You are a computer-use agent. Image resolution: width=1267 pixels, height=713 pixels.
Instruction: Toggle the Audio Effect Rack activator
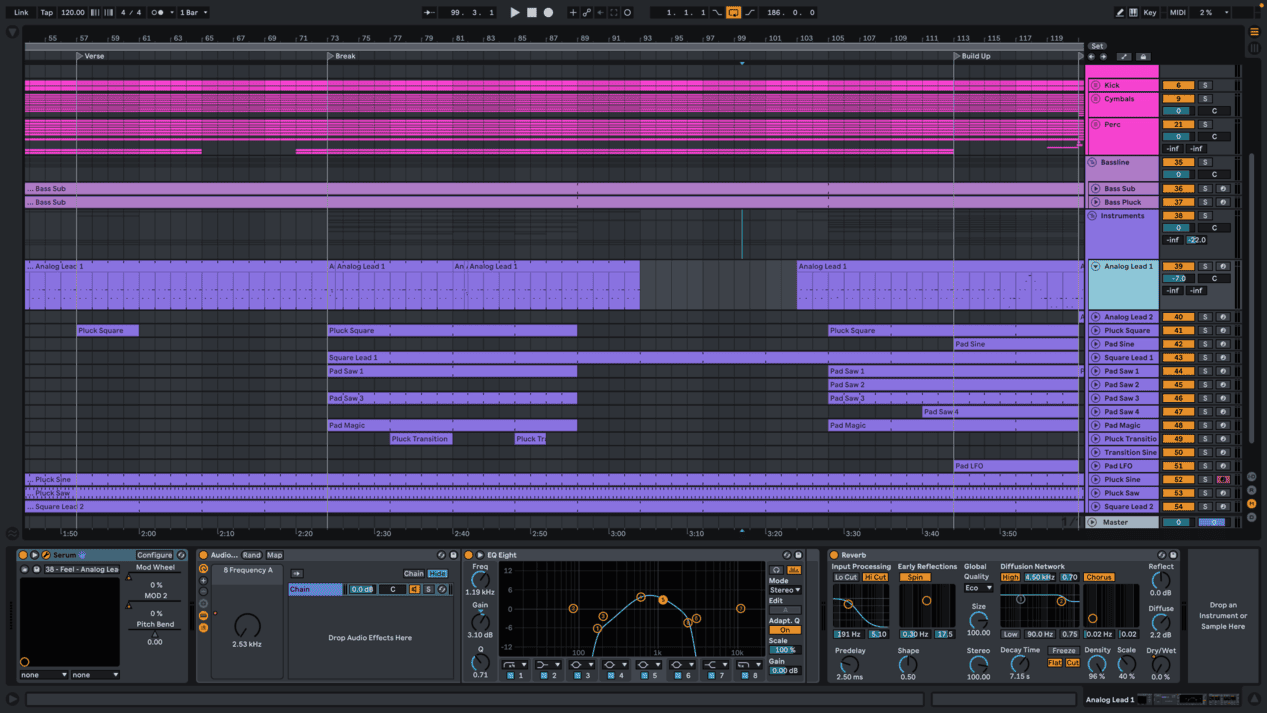click(x=203, y=555)
